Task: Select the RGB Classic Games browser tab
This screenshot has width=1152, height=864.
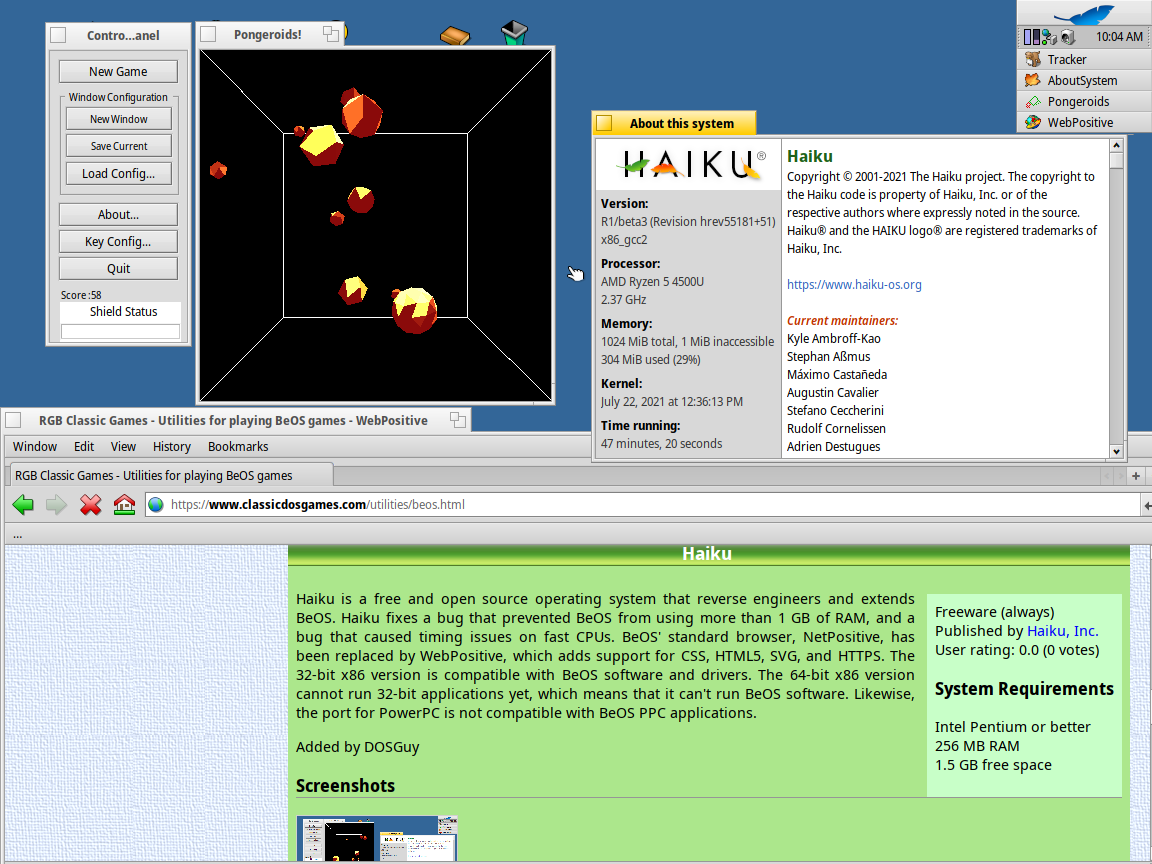Action: click(x=170, y=475)
